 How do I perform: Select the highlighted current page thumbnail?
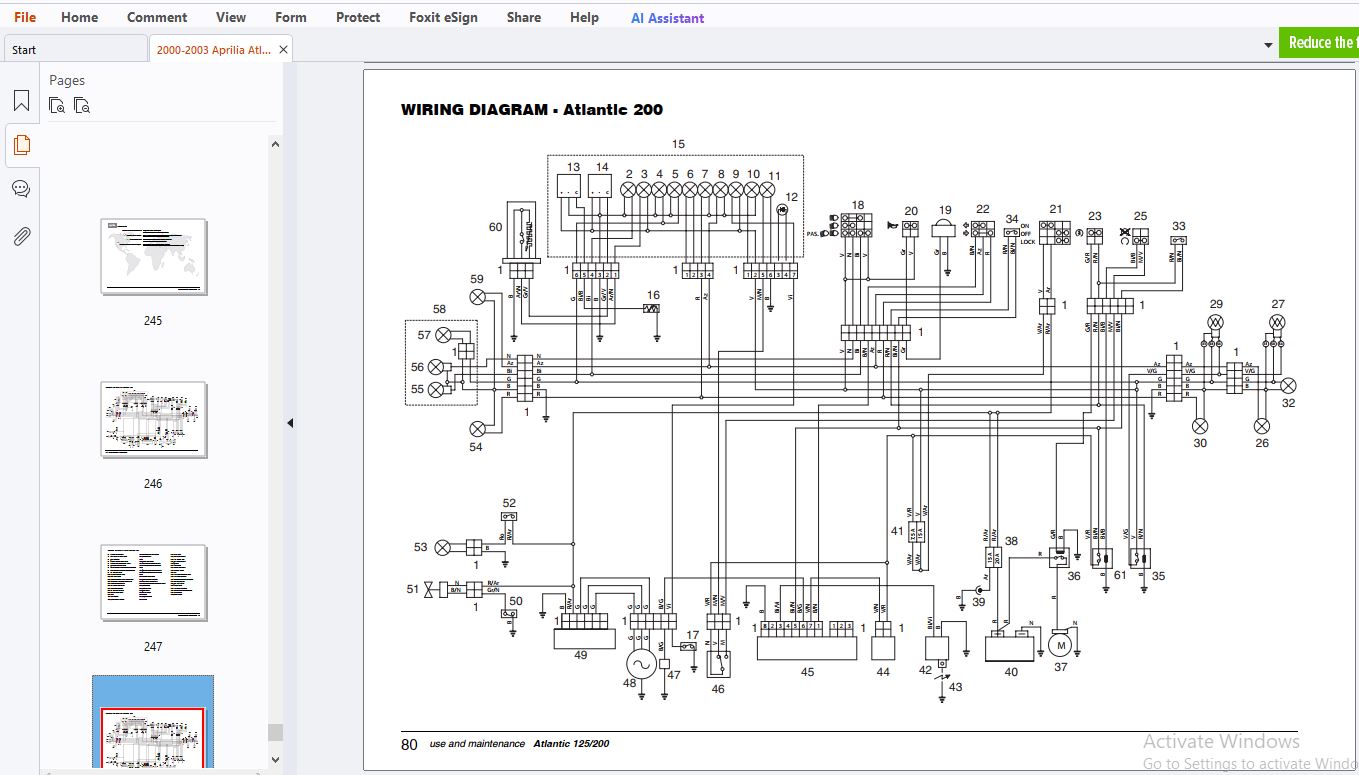point(153,723)
